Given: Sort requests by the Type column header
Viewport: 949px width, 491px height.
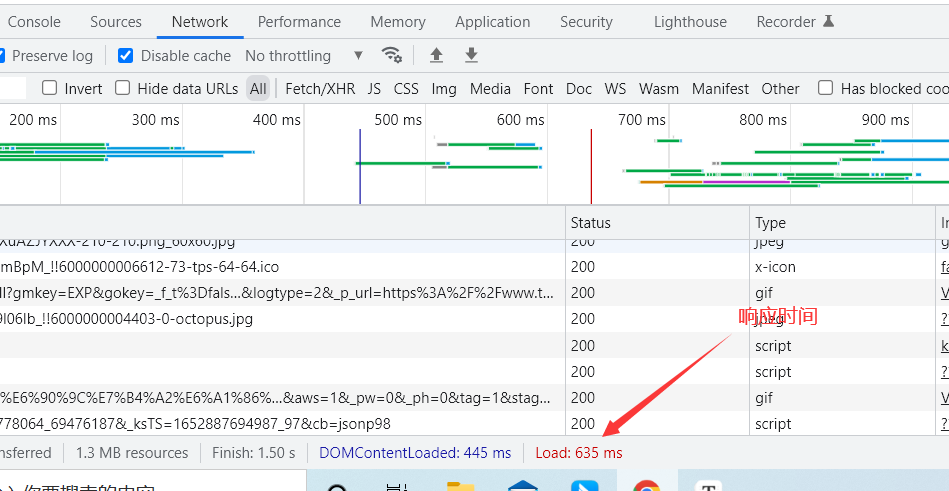Looking at the screenshot, I should click(771, 222).
